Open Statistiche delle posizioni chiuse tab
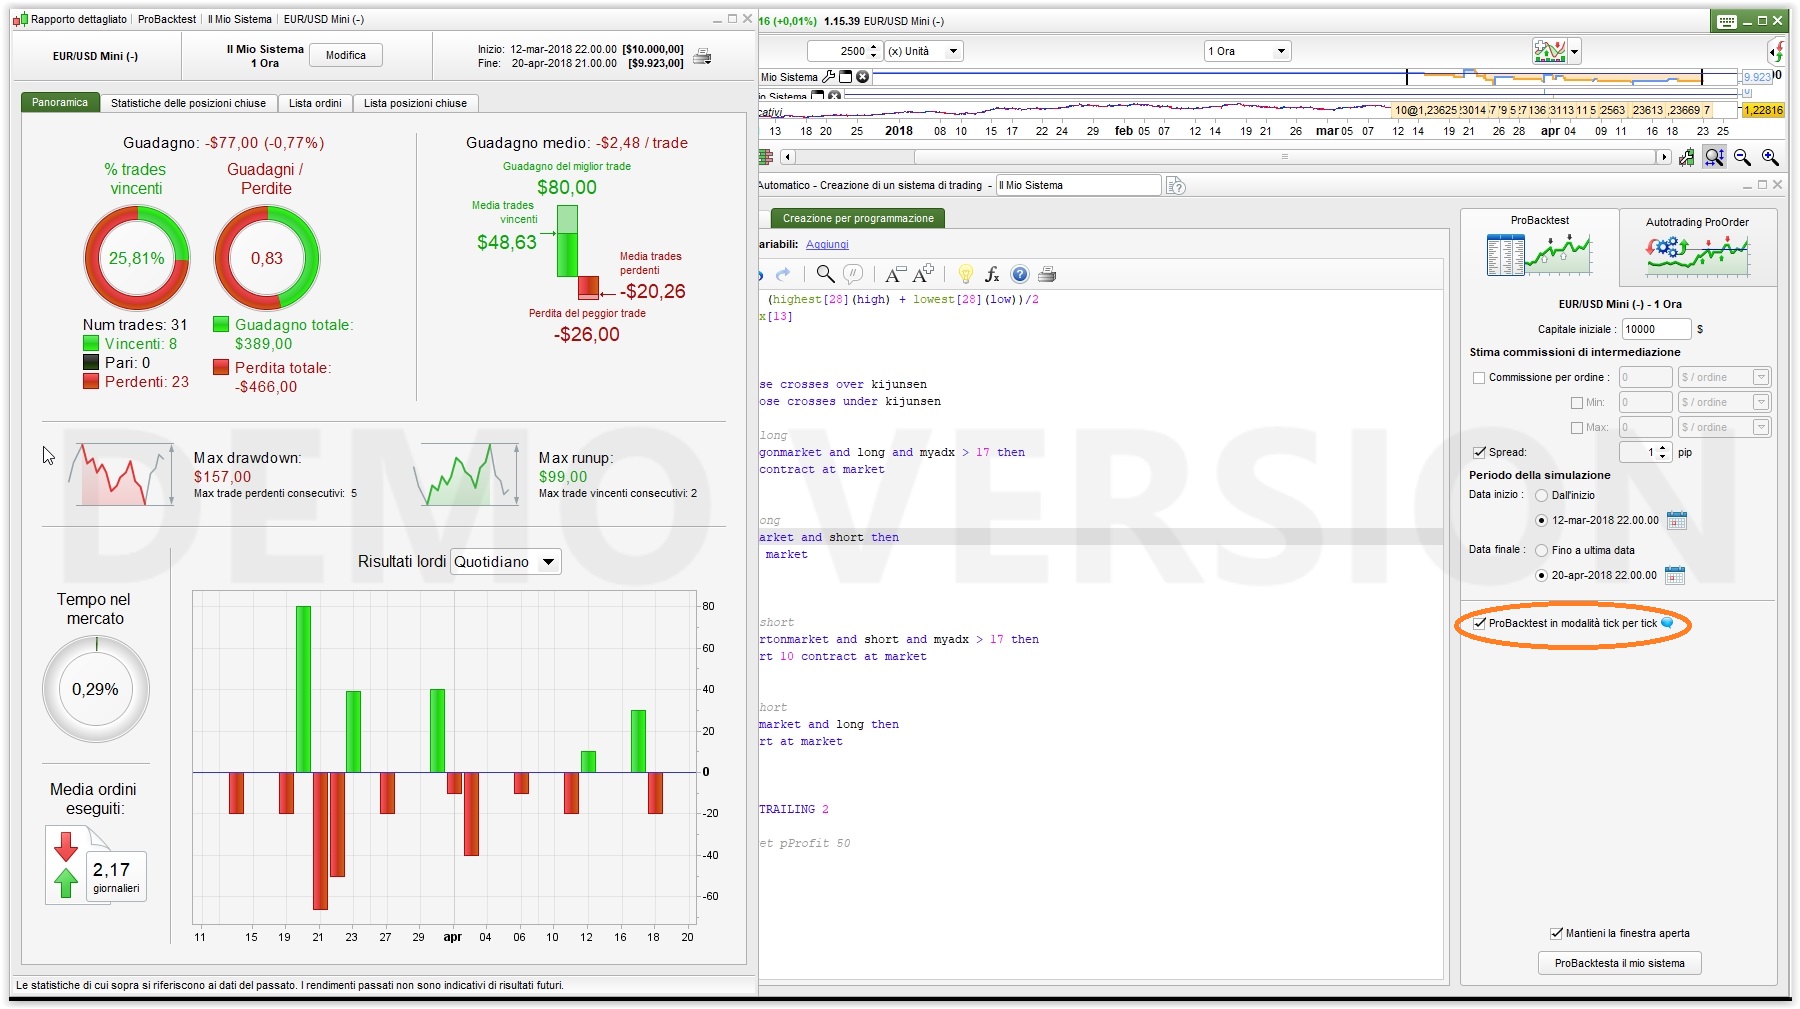 (188, 103)
